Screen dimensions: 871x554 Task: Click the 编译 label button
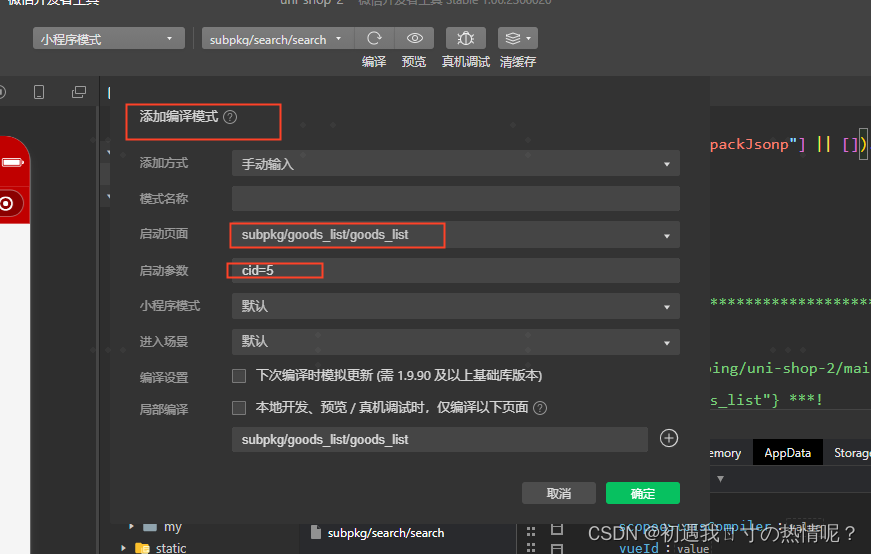(374, 62)
